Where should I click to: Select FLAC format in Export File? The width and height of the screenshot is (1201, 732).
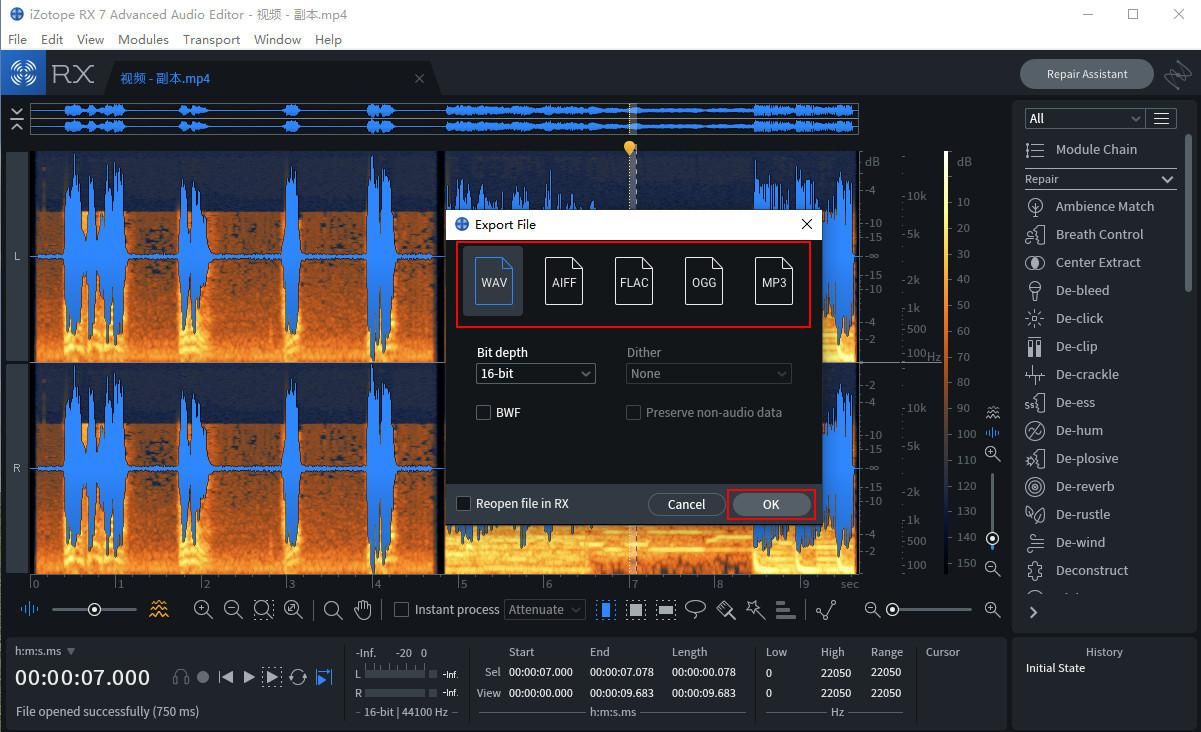click(634, 281)
